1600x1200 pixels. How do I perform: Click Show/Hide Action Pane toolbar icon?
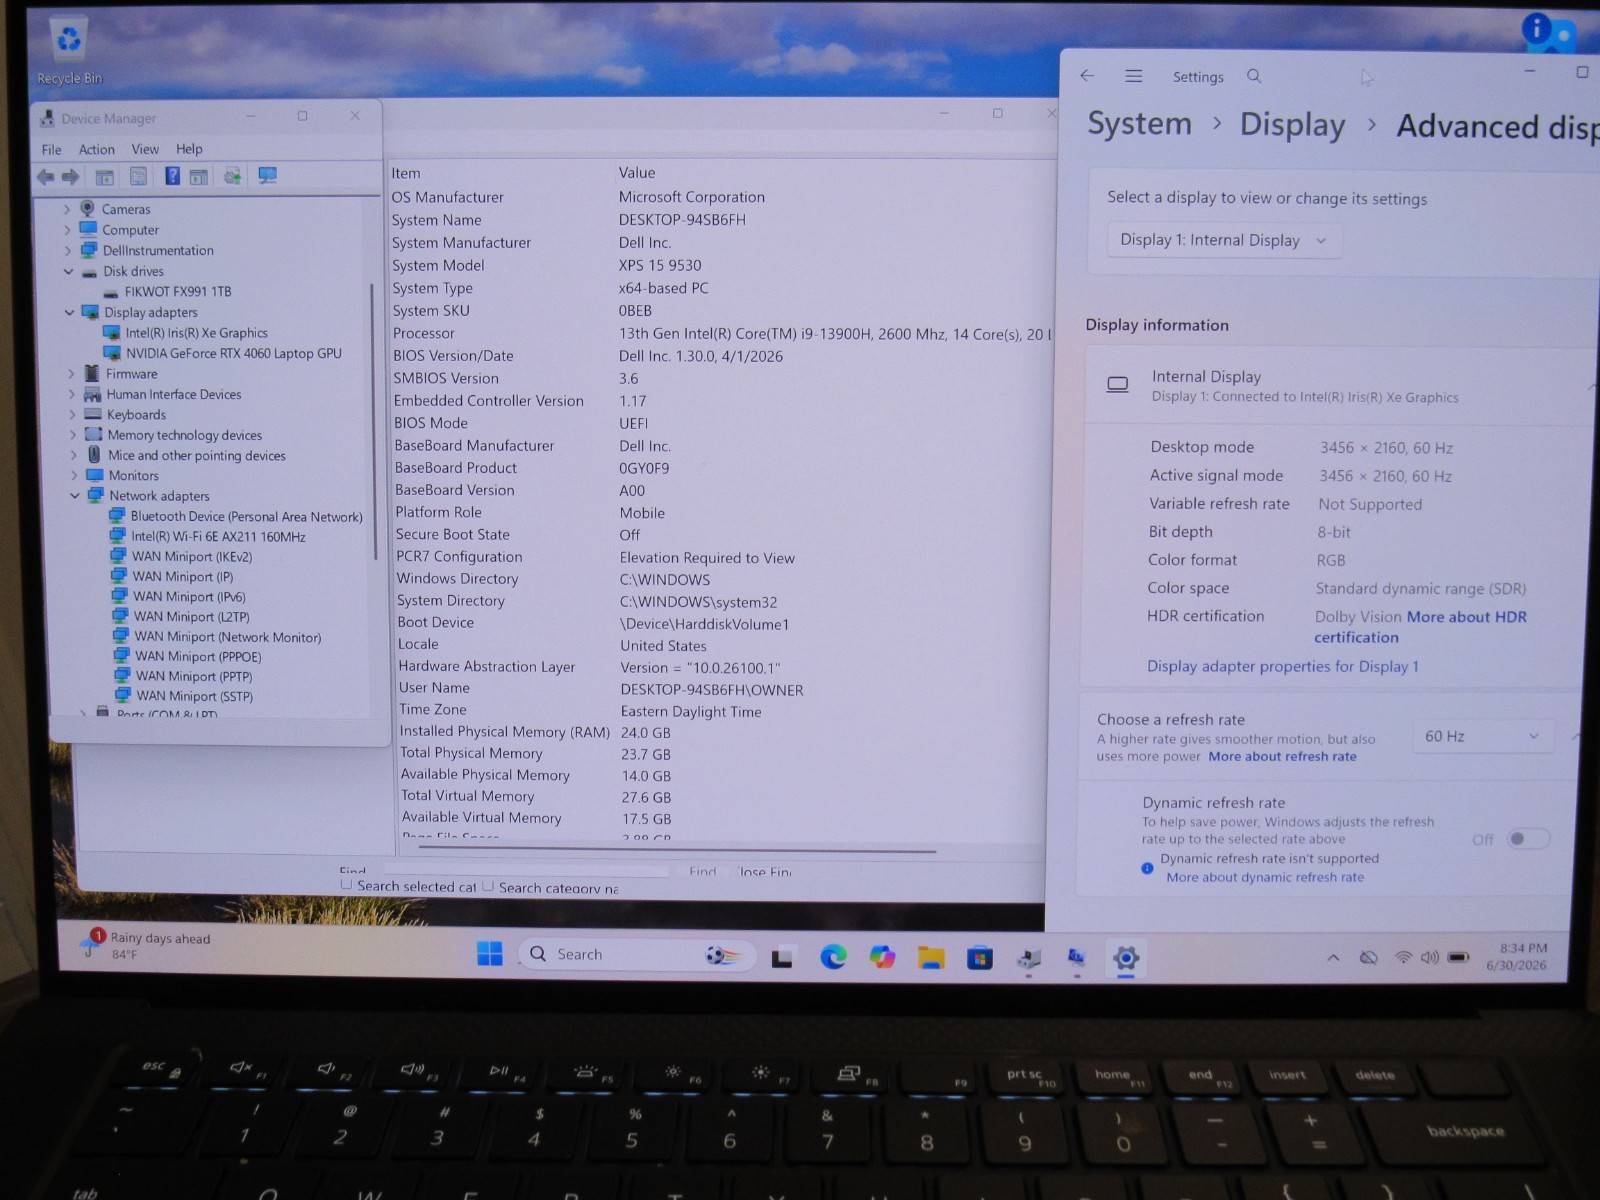(199, 177)
